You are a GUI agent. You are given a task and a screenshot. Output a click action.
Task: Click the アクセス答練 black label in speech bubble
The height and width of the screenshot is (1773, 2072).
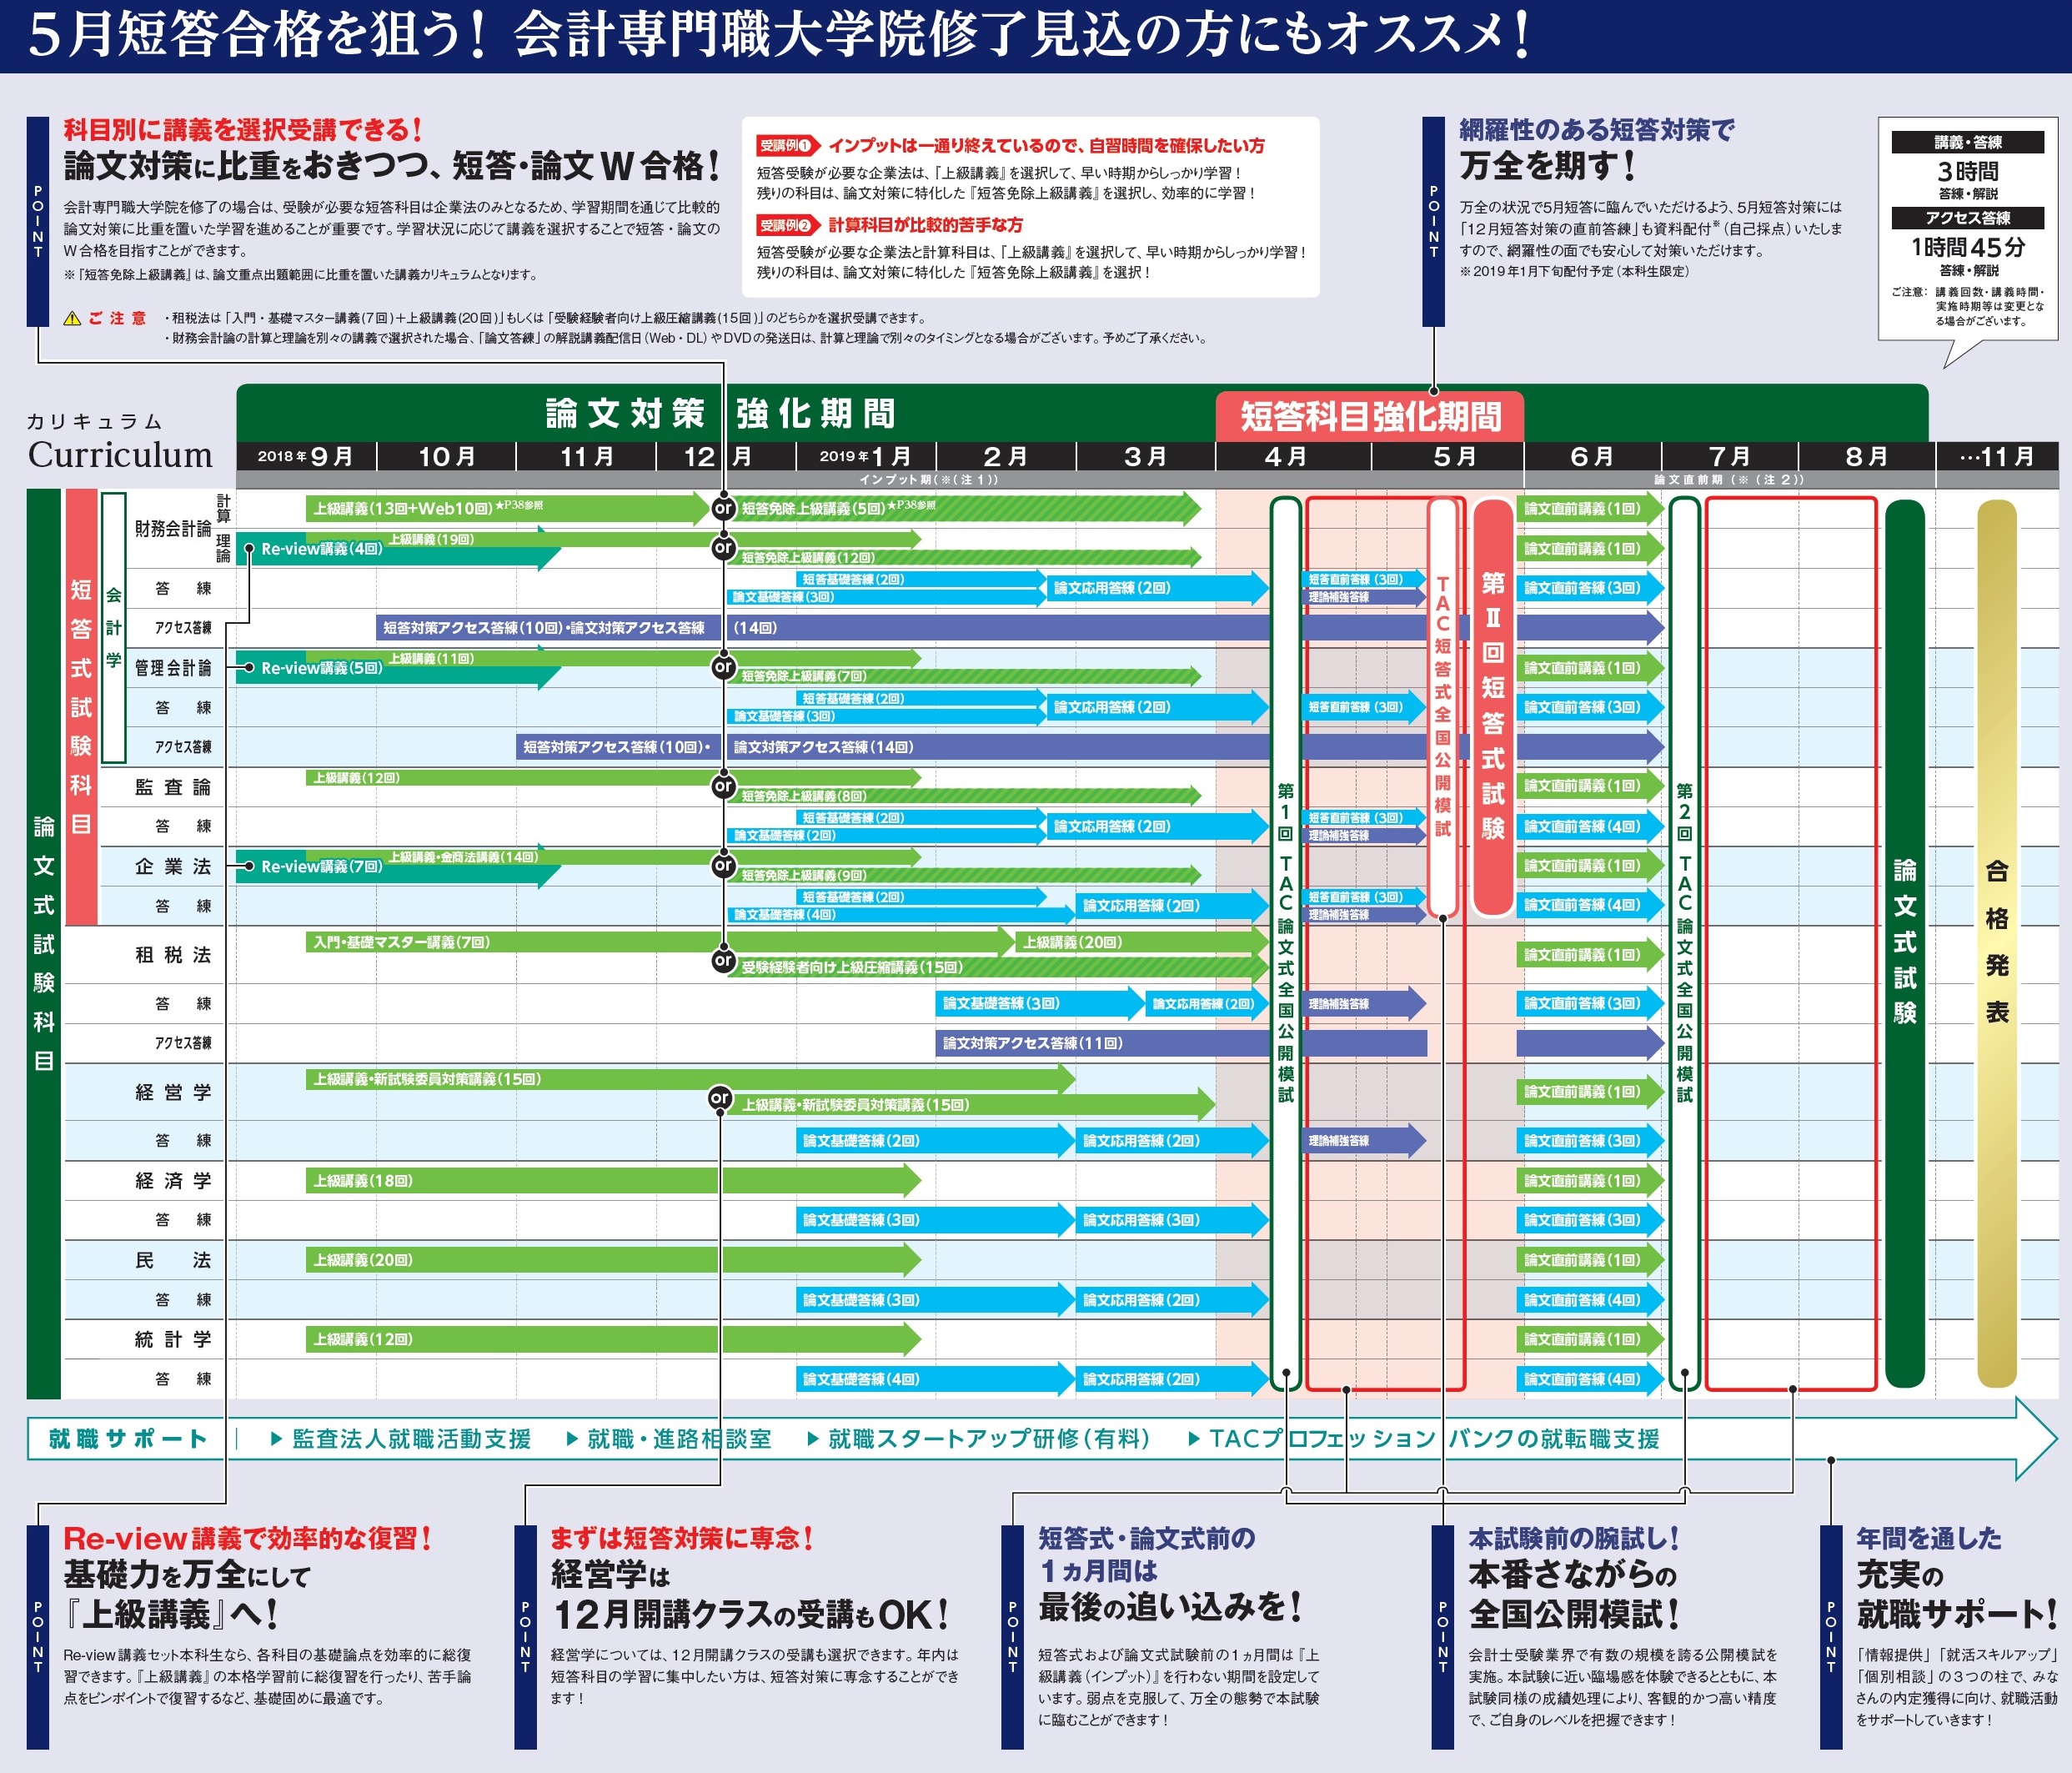pyautogui.click(x=1967, y=218)
